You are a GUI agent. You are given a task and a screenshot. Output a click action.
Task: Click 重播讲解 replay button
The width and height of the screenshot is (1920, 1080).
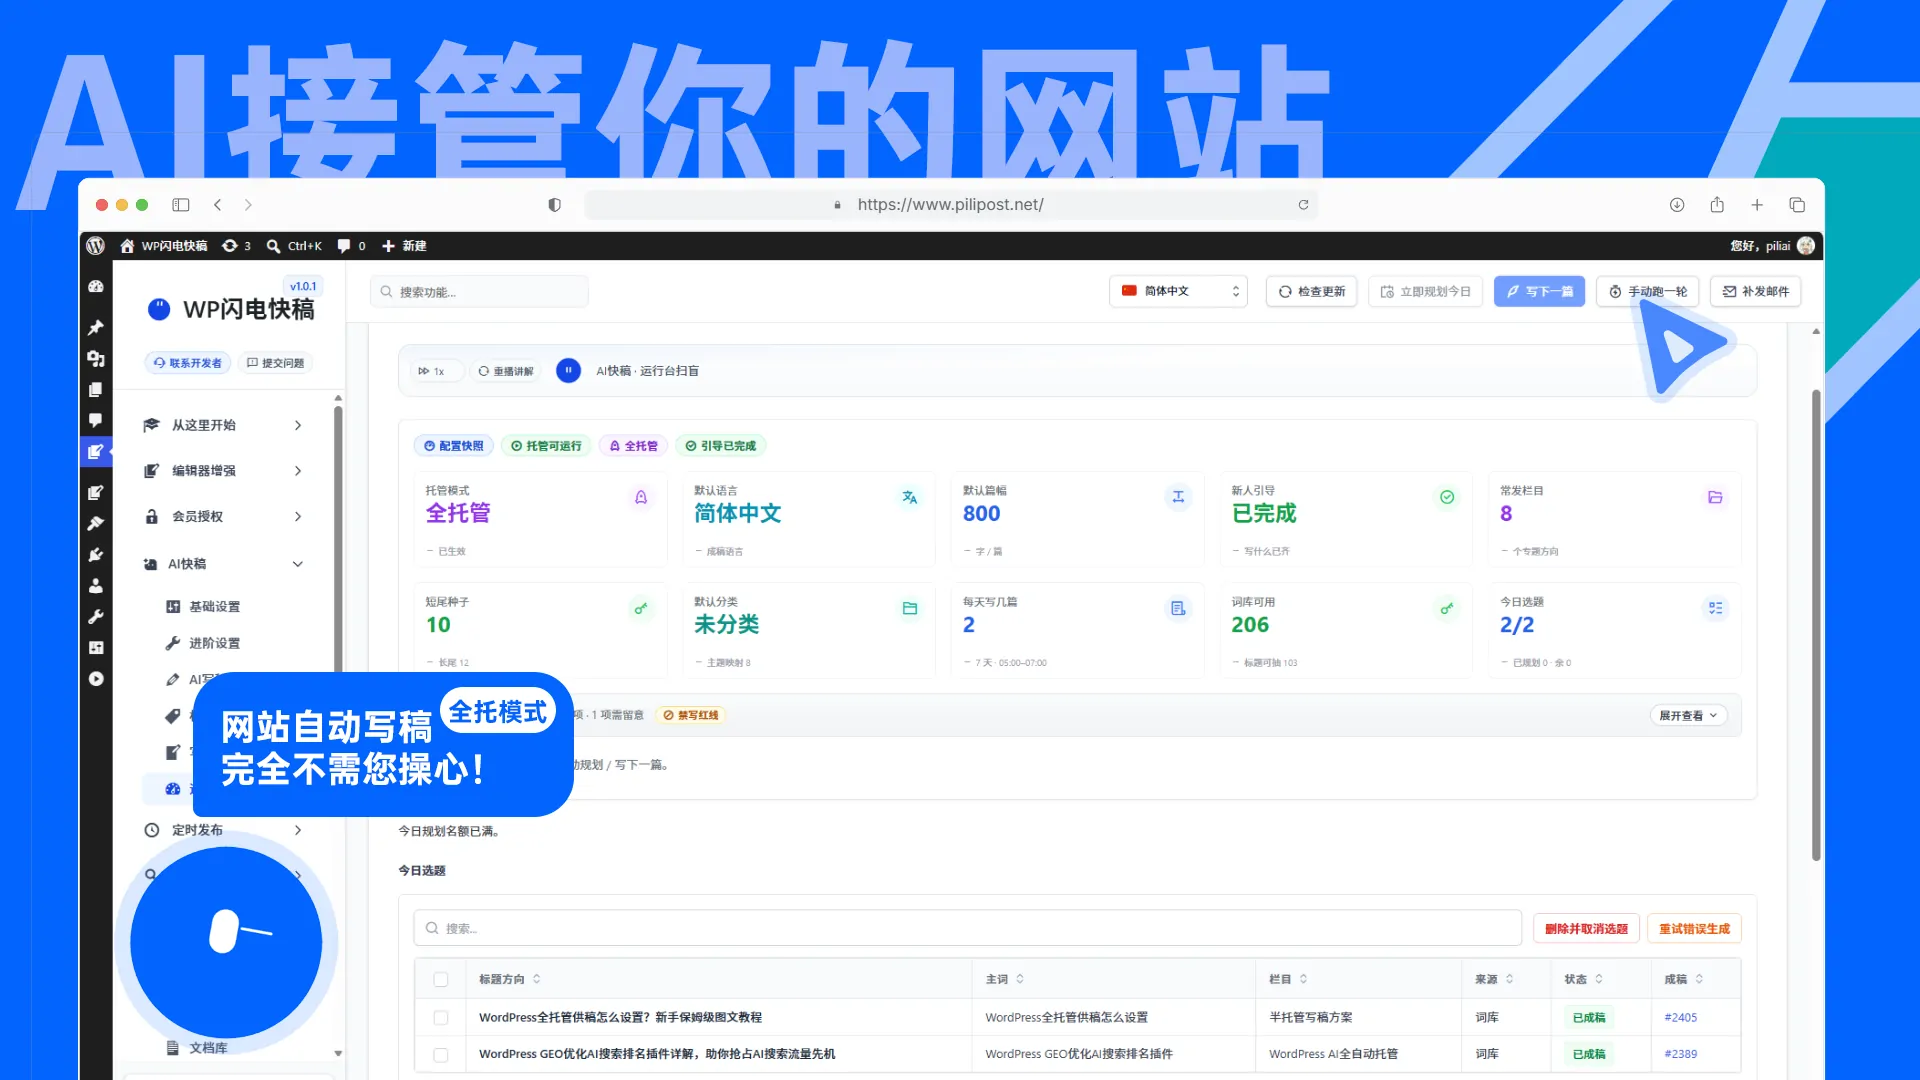coord(506,371)
